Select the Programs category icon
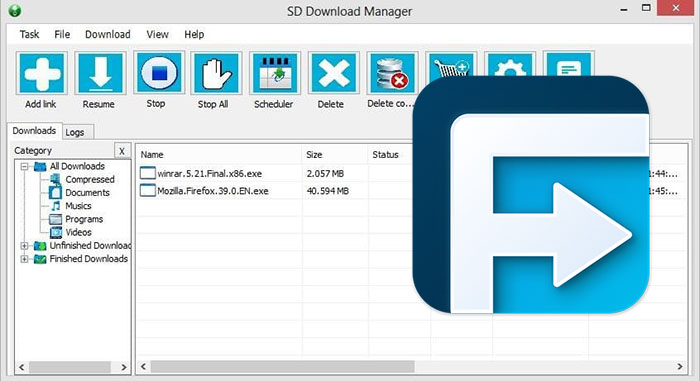This screenshot has height=381, width=700. click(55, 219)
